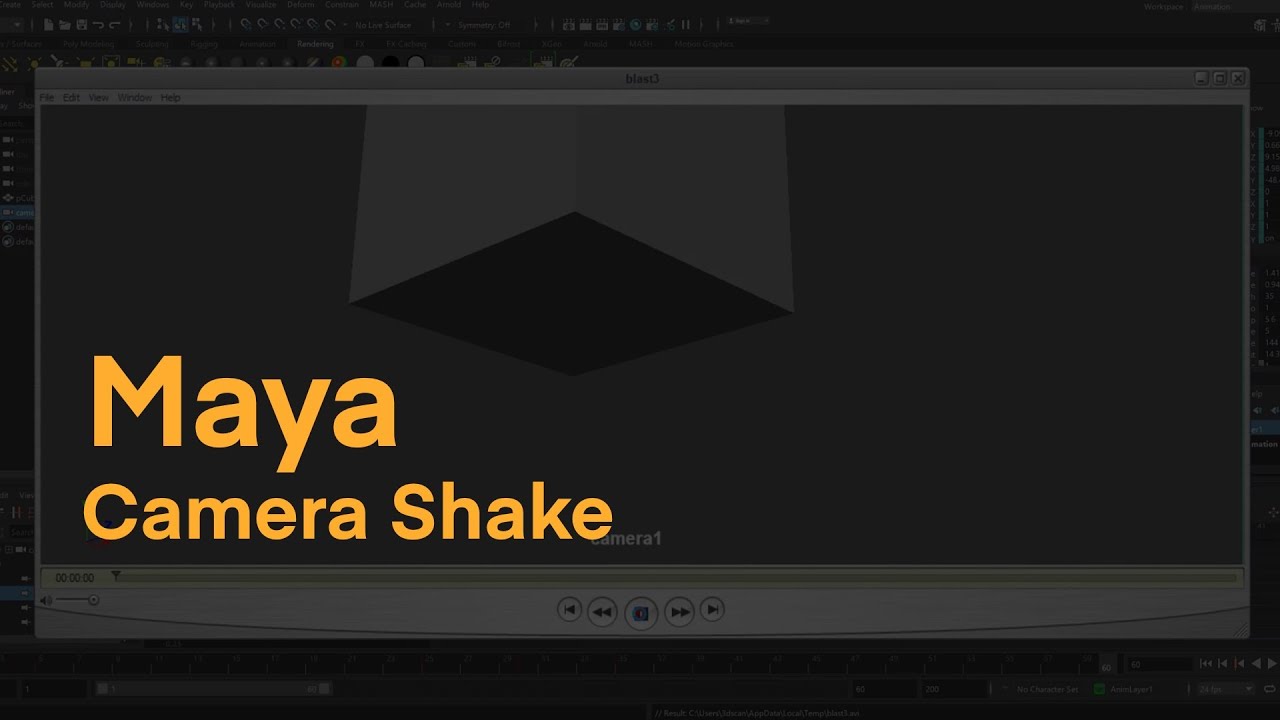
Task: Click the blast3.avi result line in status bar
Action: 757,713
